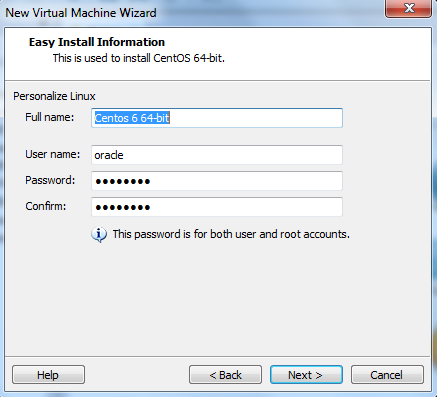The height and width of the screenshot is (397, 437).
Task: Click the Next > button
Action: pyautogui.click(x=306, y=375)
